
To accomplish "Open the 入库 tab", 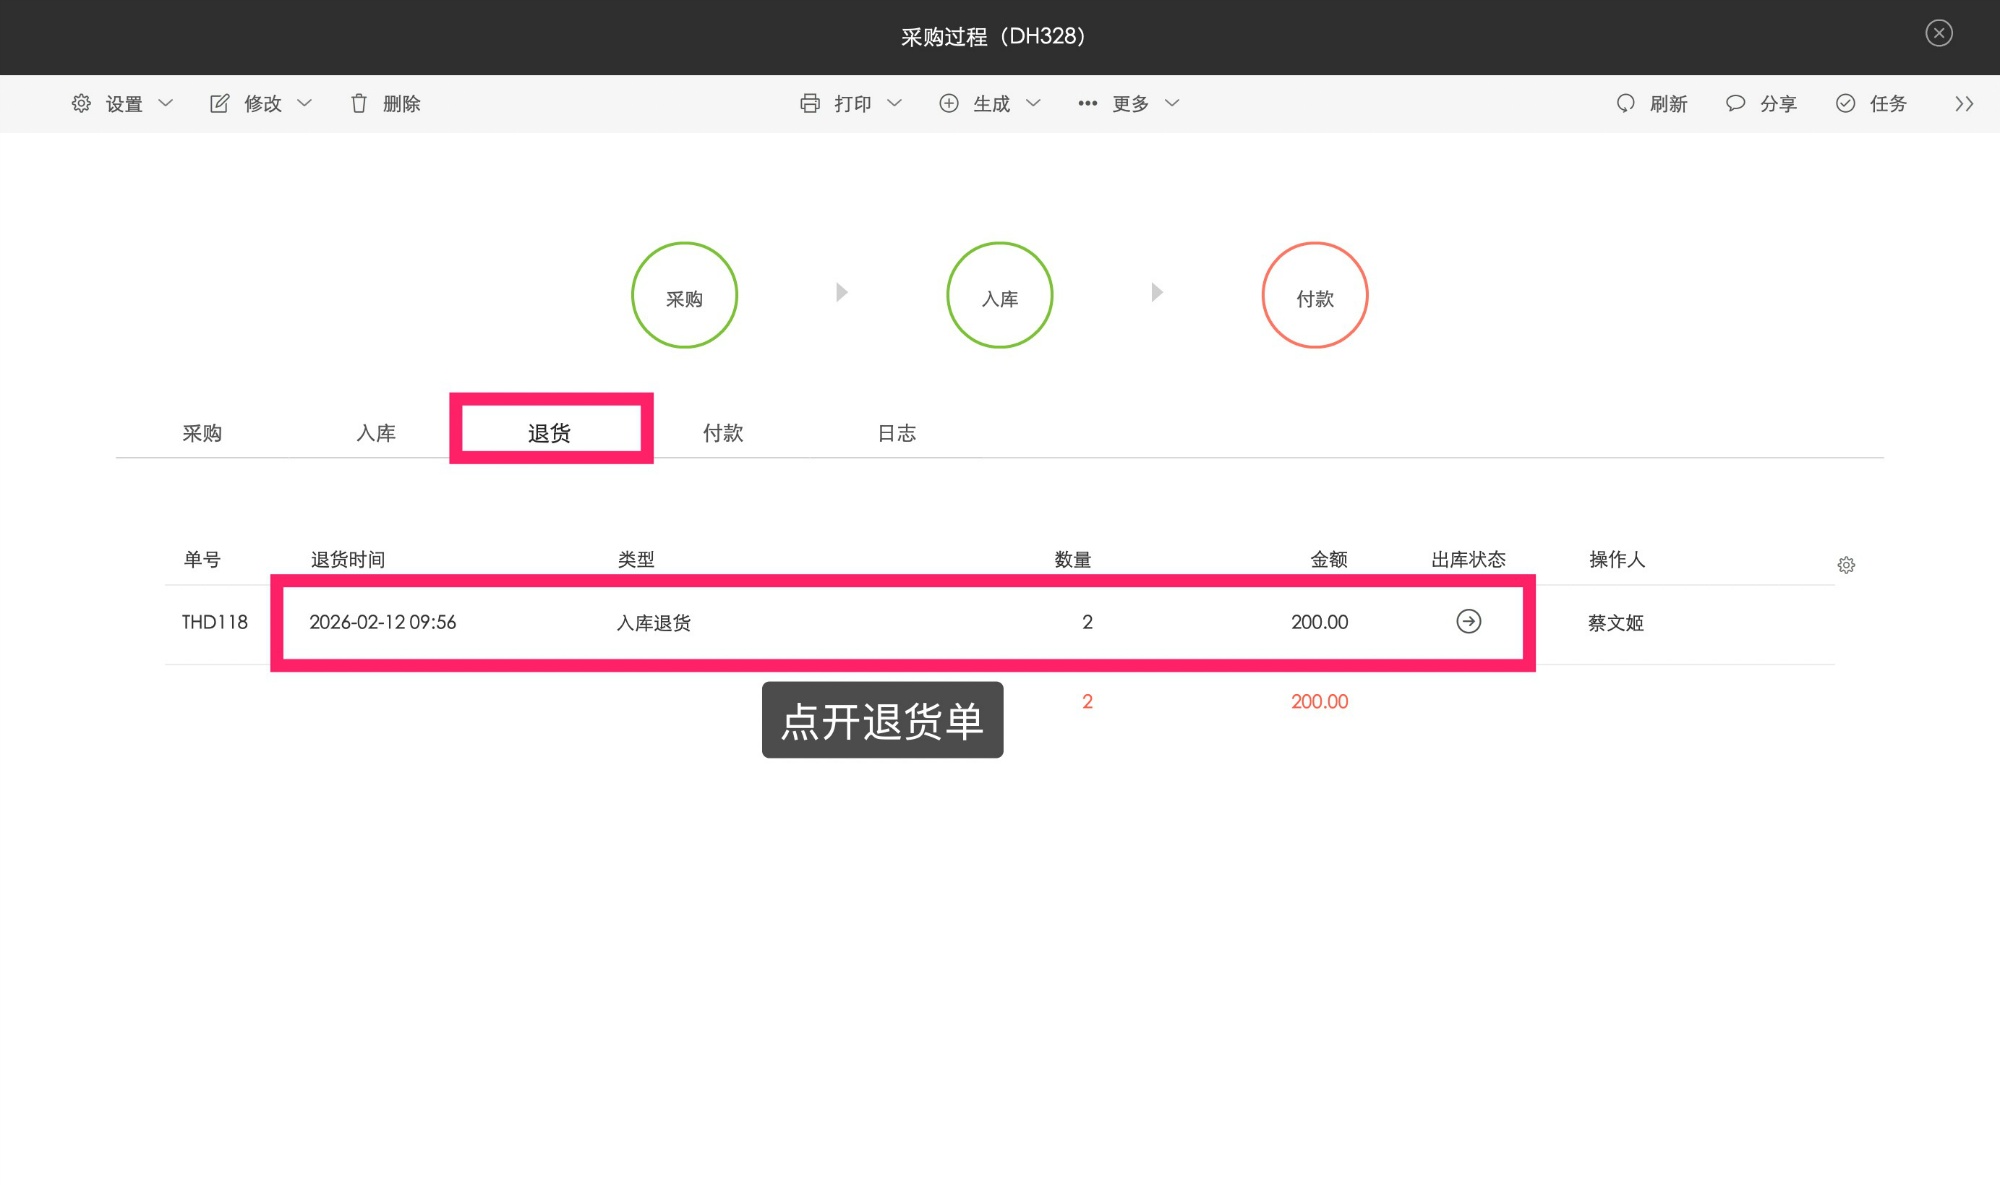I will 376,433.
